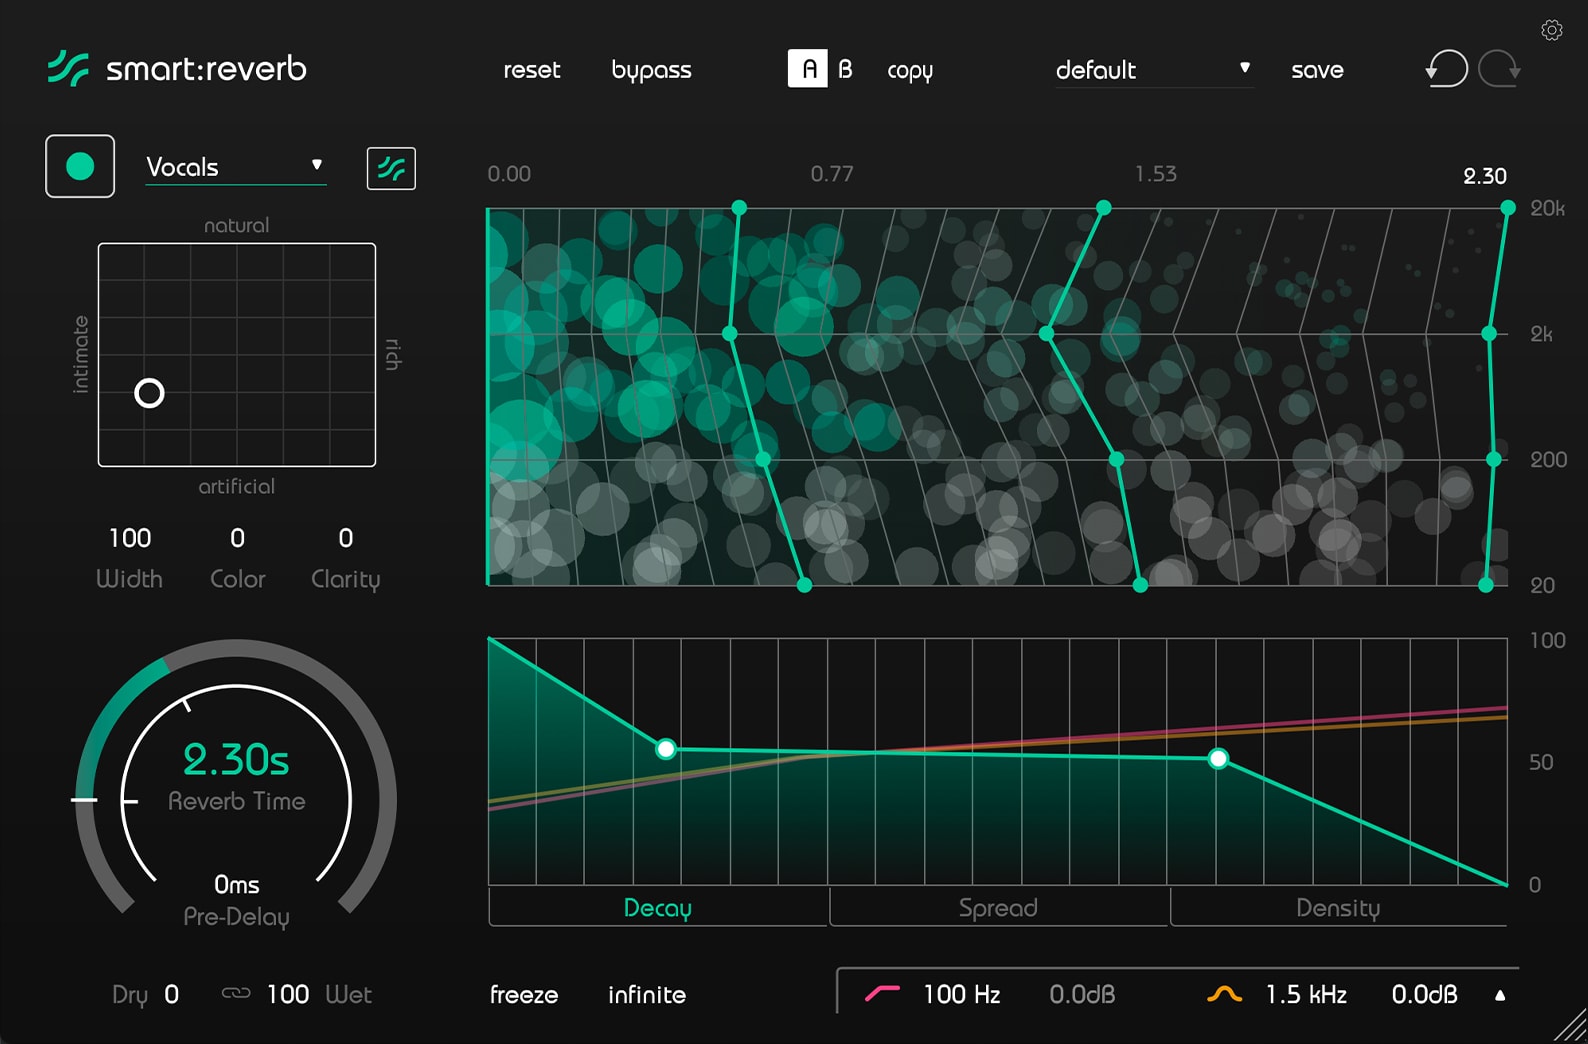Expand the EQ panel with up arrow
This screenshot has height=1044, width=1588.
(1500, 995)
